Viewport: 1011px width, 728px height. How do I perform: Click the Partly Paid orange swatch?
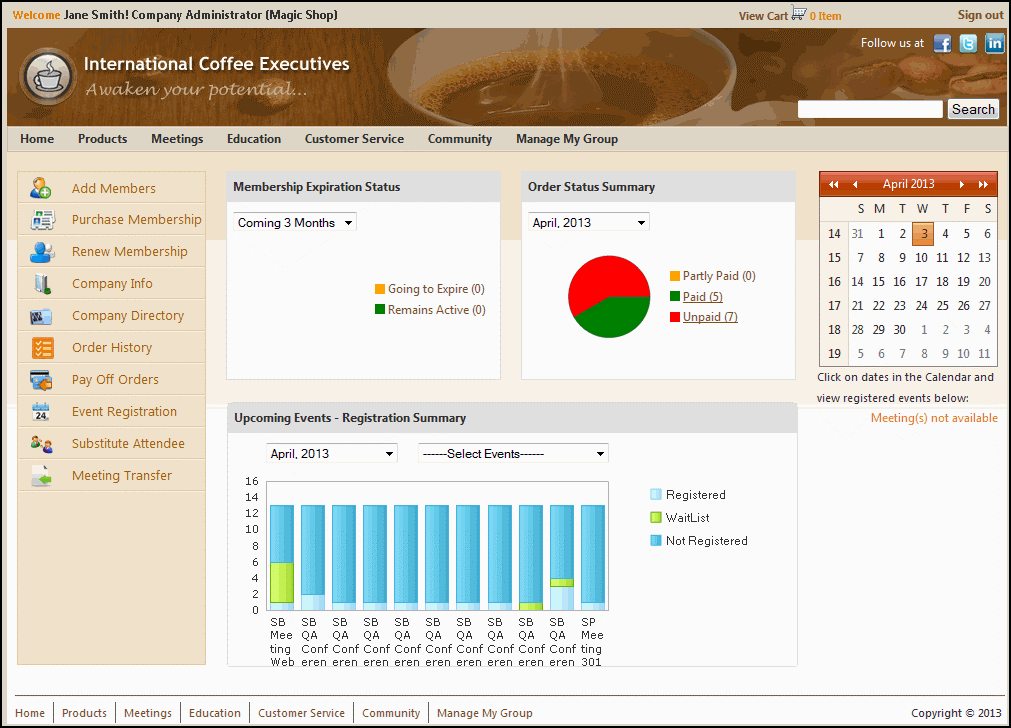[x=674, y=275]
